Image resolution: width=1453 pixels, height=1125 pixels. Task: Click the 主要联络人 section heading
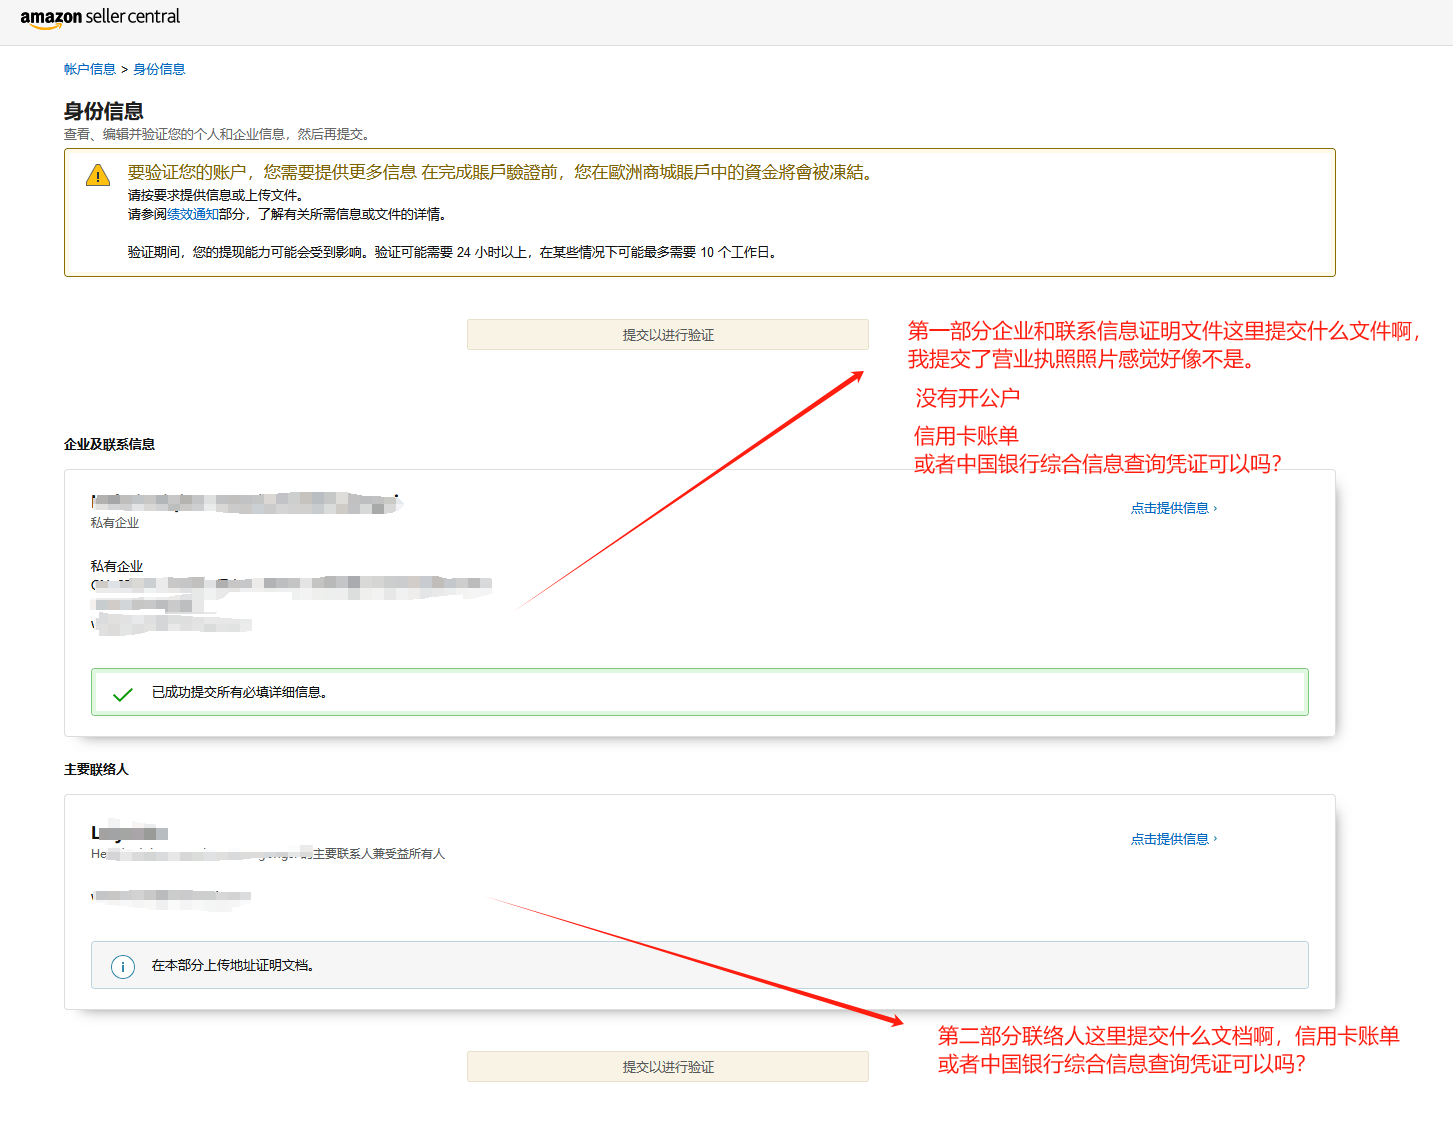tap(96, 769)
